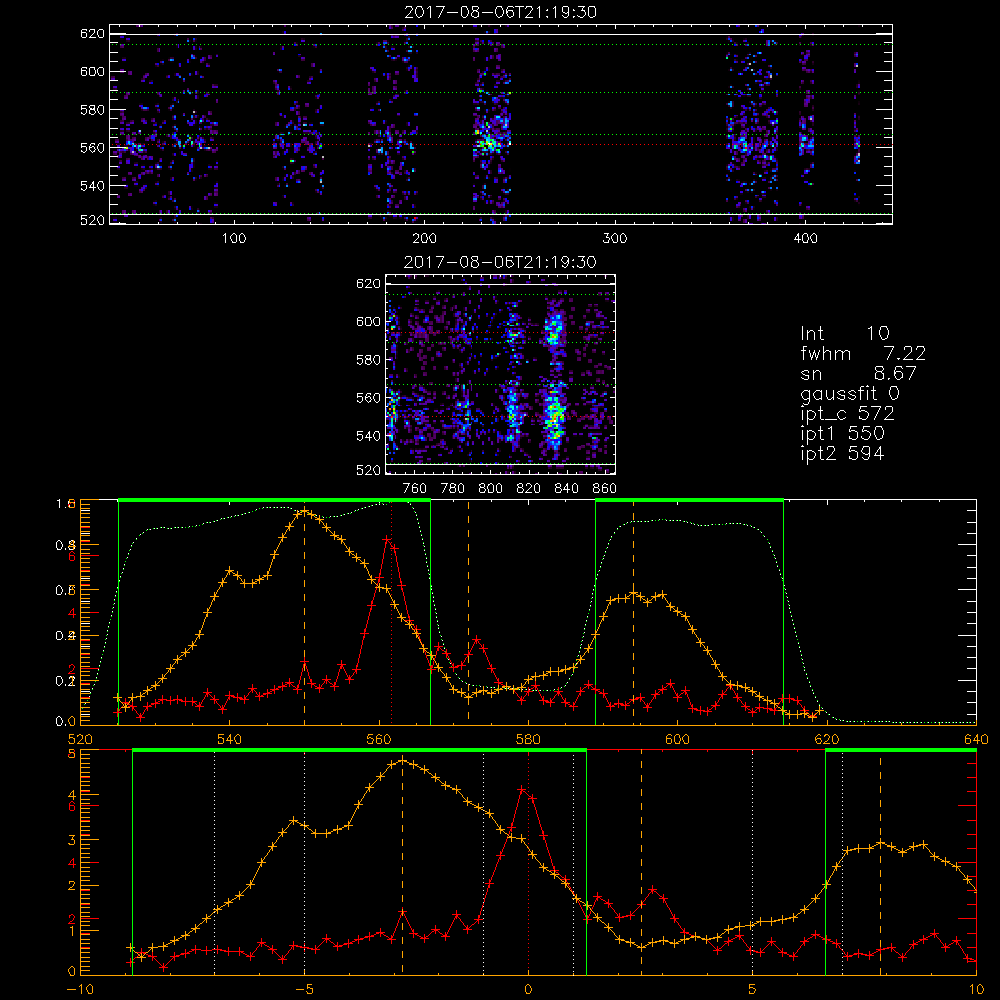Click the 'ipt2 594' value
This screenshot has height=1000, width=1000.
click(842, 453)
